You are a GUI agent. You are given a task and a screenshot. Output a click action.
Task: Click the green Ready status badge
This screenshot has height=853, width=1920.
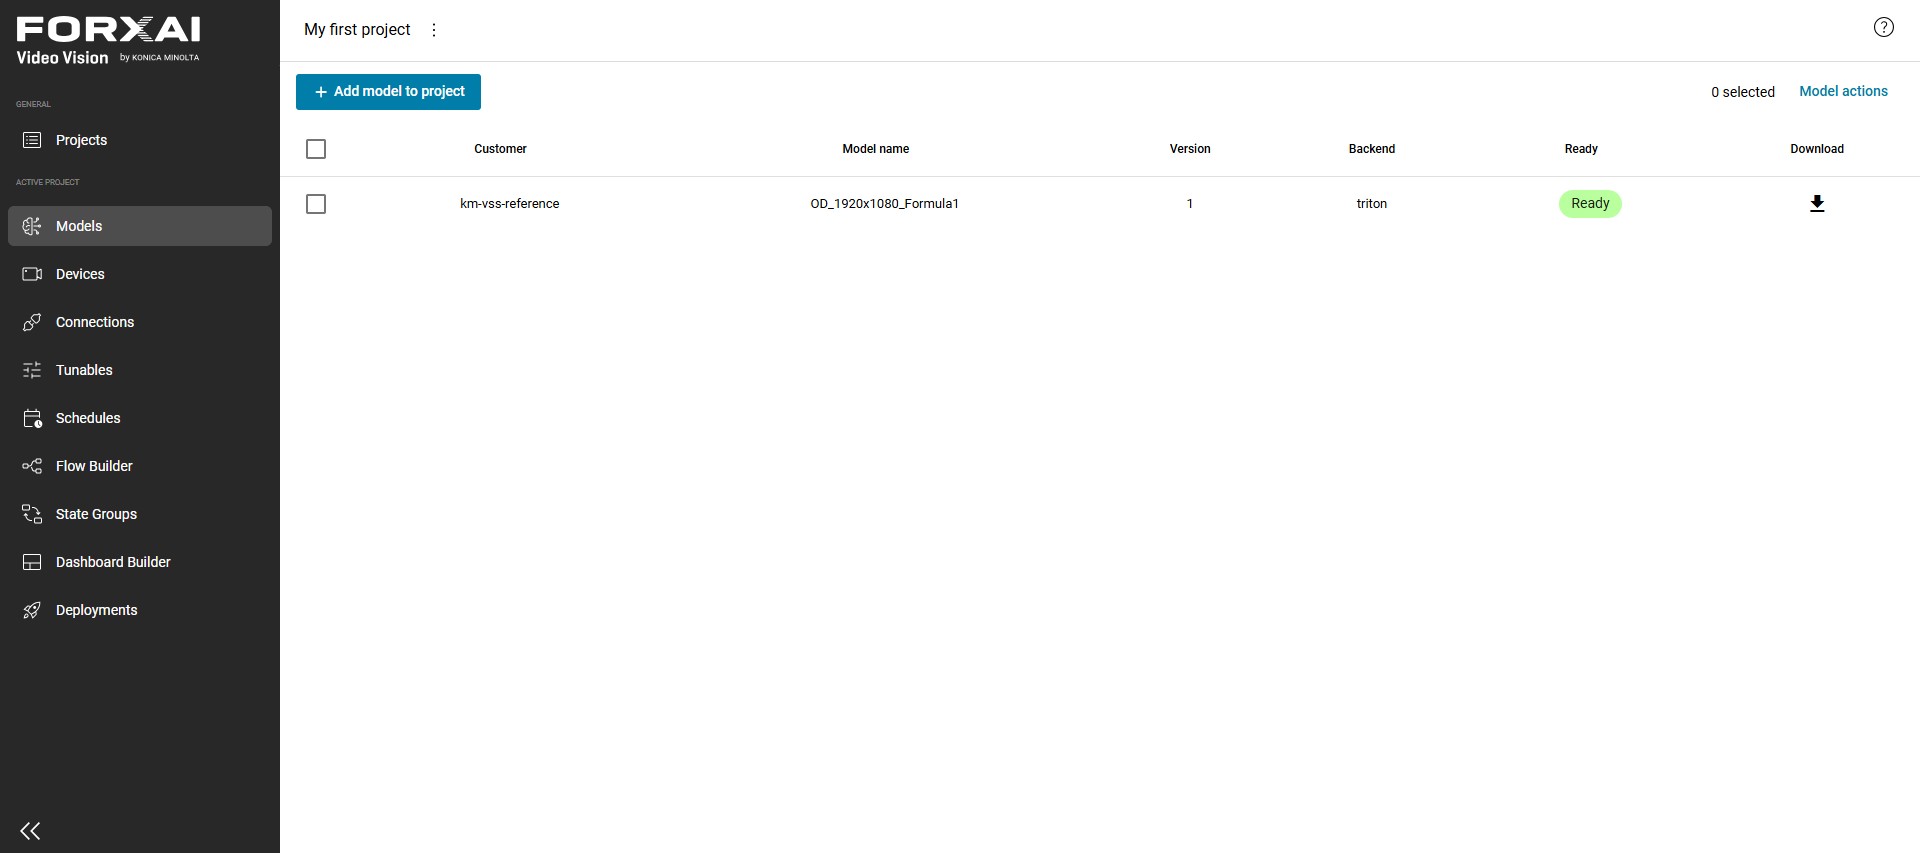1590,204
